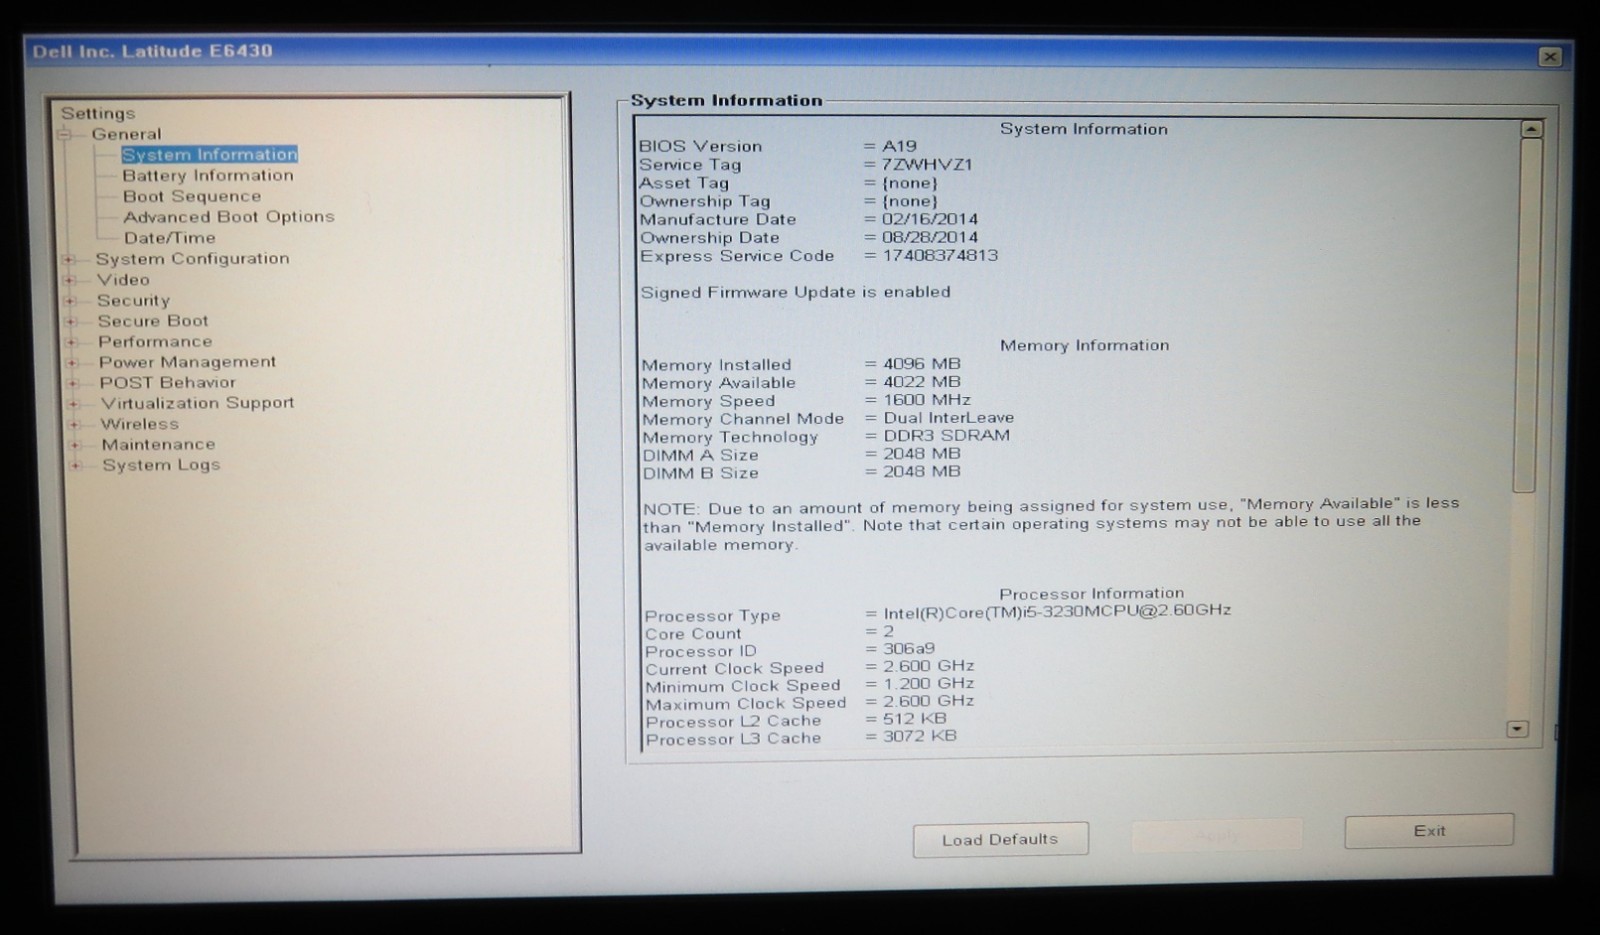Click Minimum Clock Speed value 1.200 GHz
Screen dimensions: 1600x935
click(x=929, y=684)
